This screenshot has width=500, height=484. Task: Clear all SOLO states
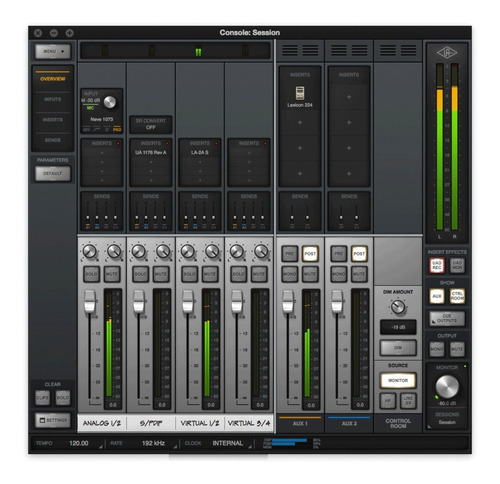[63, 398]
